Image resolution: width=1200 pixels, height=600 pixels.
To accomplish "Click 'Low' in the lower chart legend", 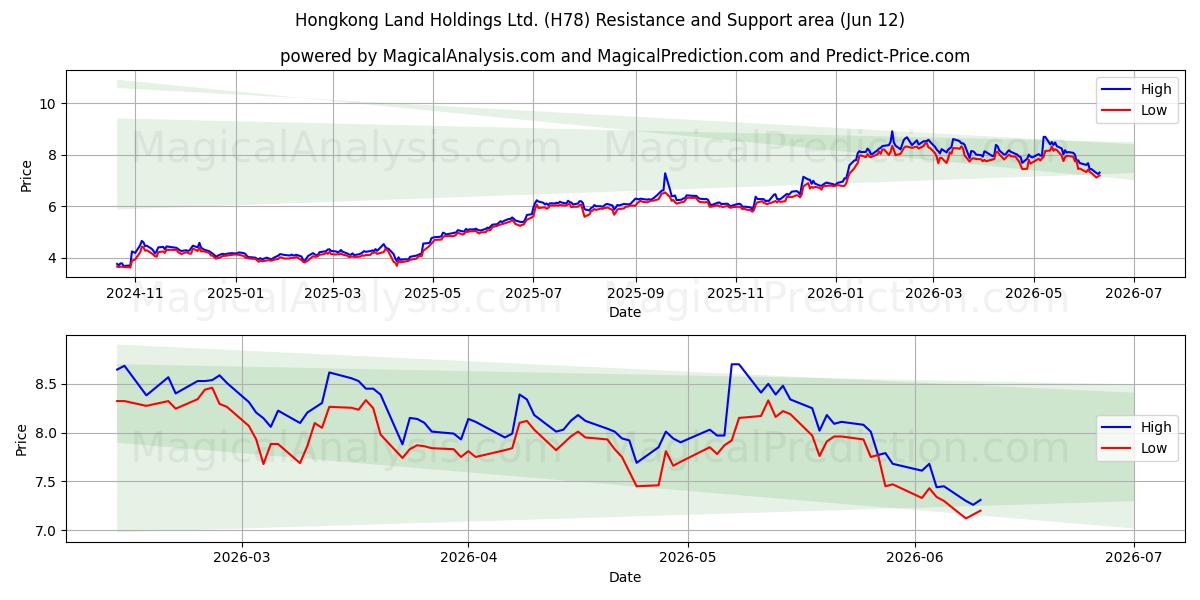I will 1154,448.
